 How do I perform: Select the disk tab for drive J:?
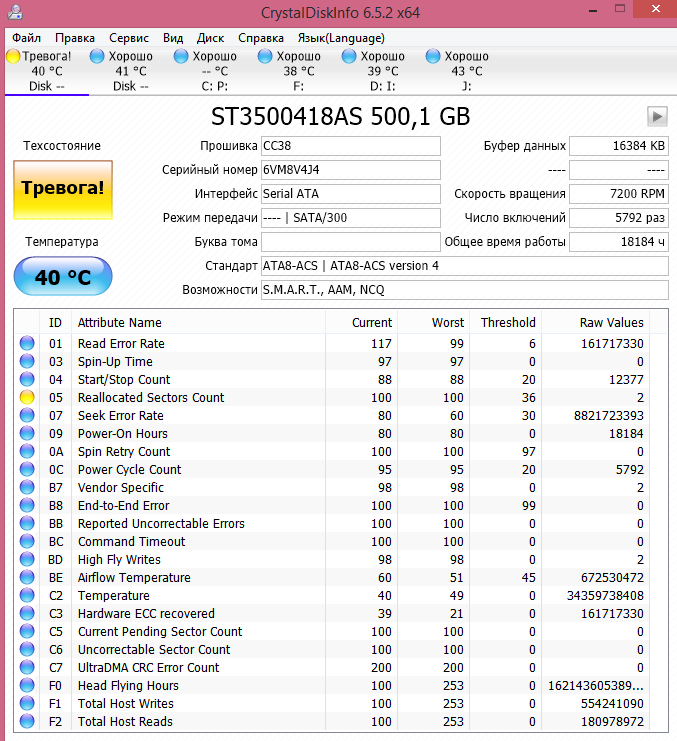pyautogui.click(x=467, y=71)
